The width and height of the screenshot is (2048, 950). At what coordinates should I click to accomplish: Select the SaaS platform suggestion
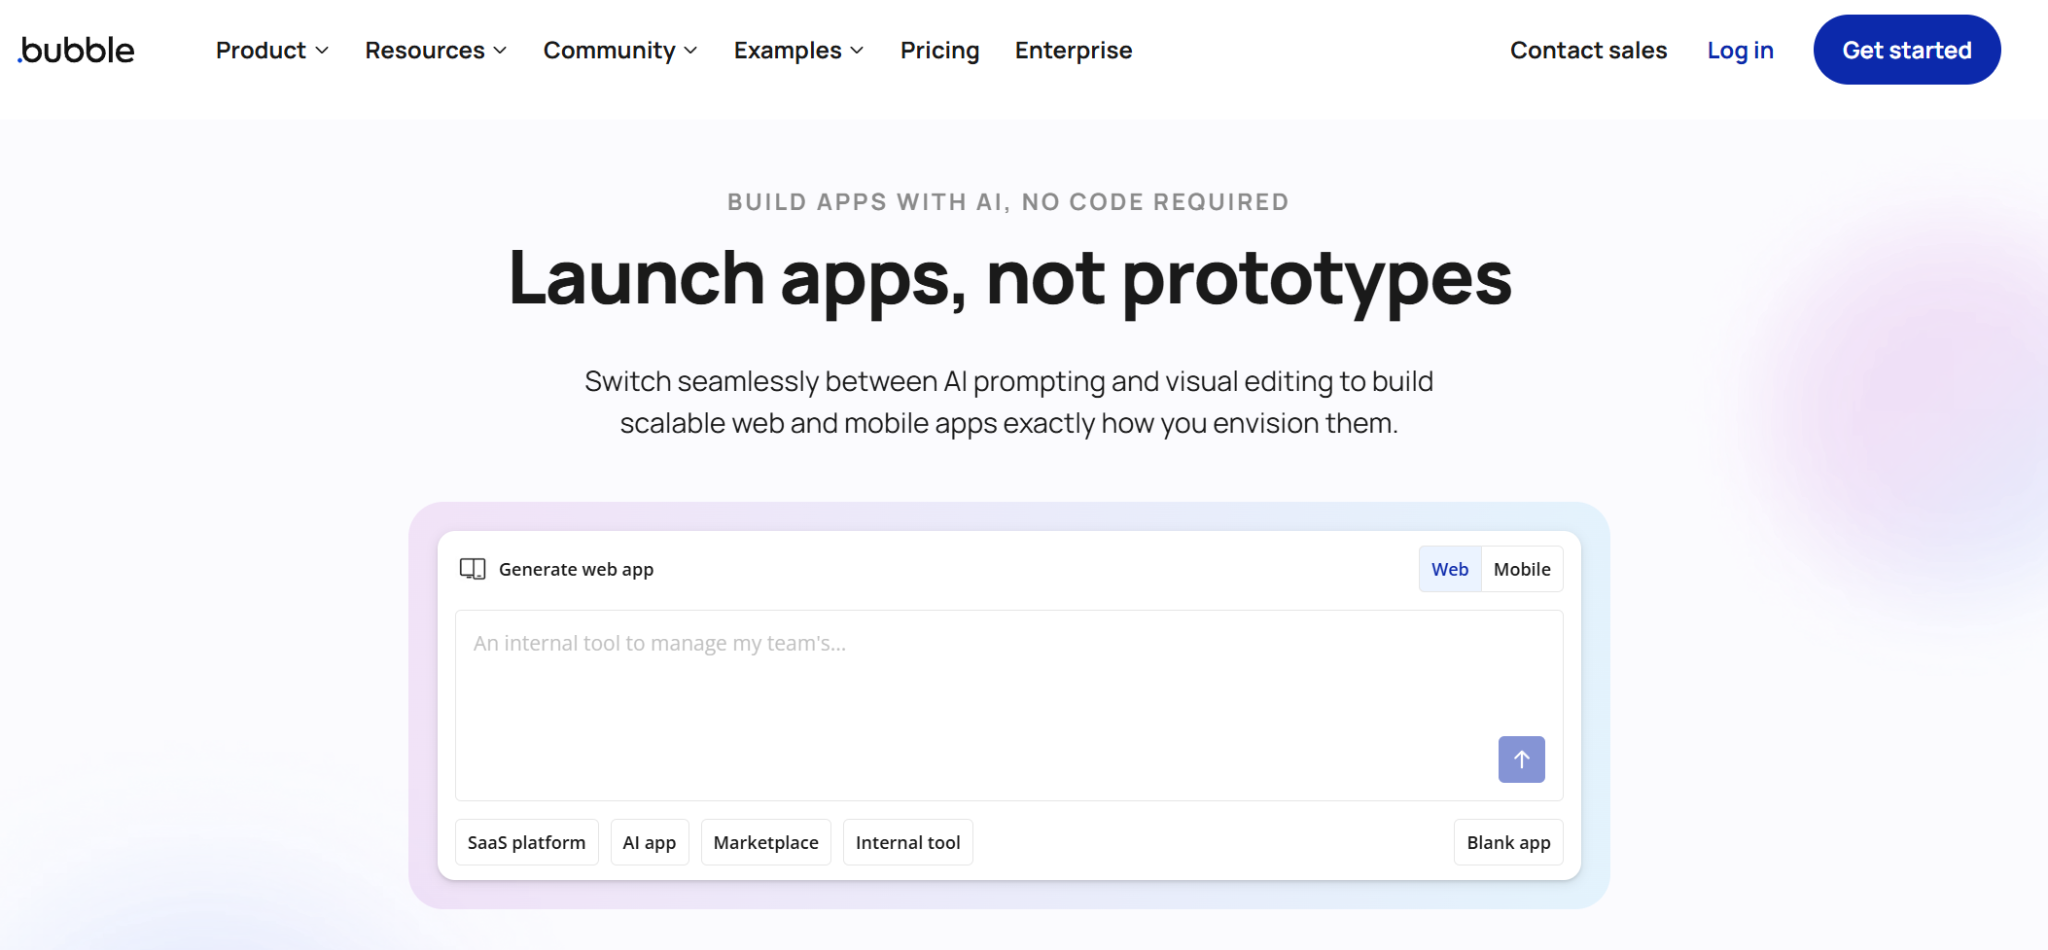(527, 842)
